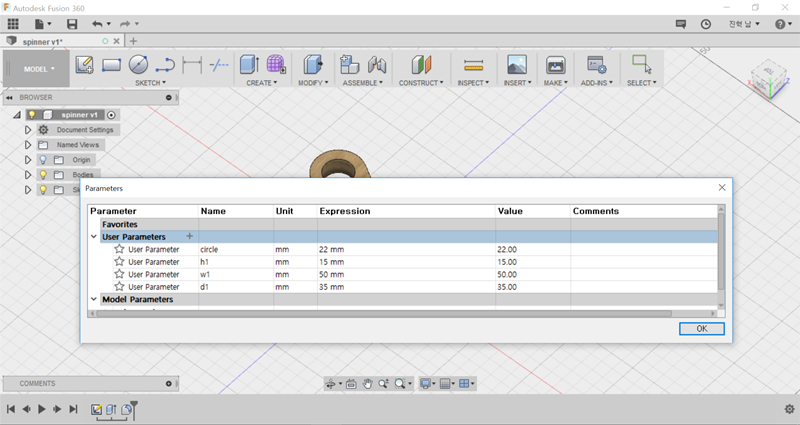Add a user parameter with plus icon
Screen dimensions: 800x425
tap(189, 236)
